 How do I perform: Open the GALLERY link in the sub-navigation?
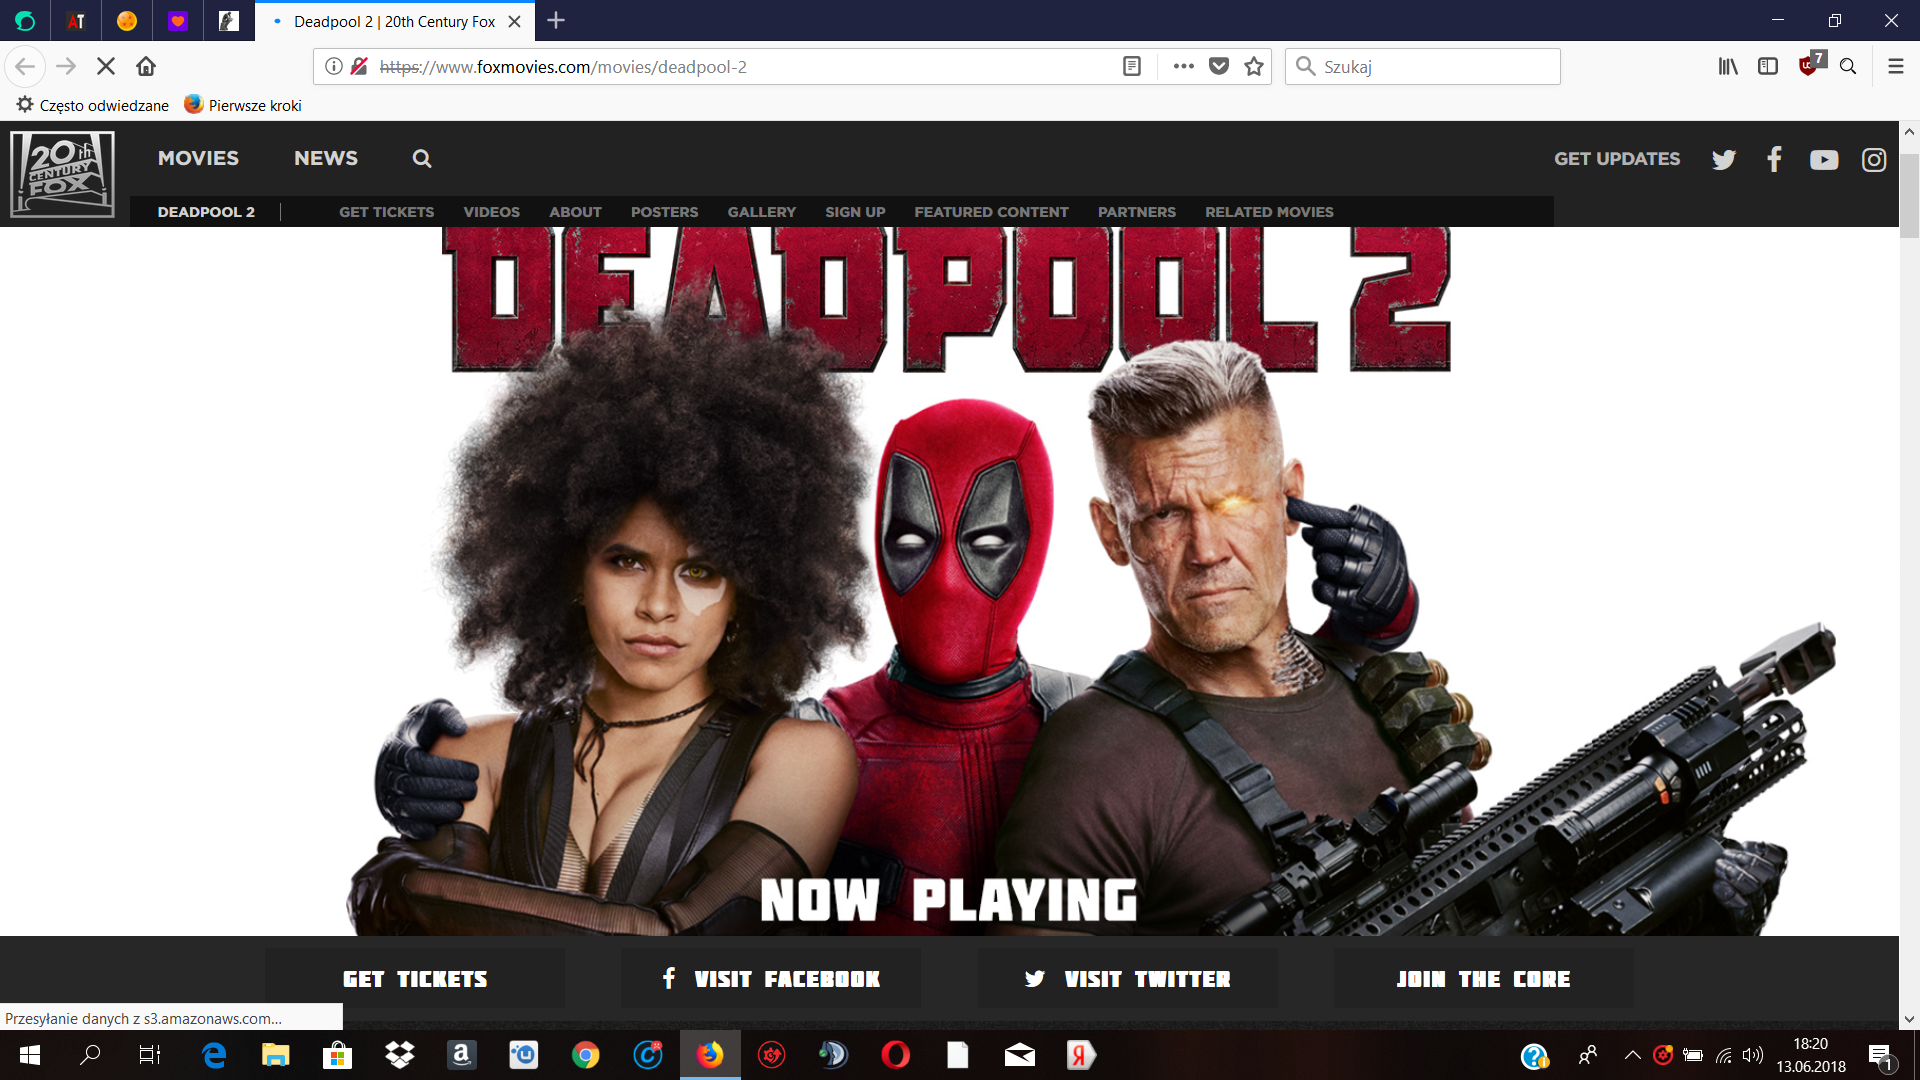tap(761, 212)
